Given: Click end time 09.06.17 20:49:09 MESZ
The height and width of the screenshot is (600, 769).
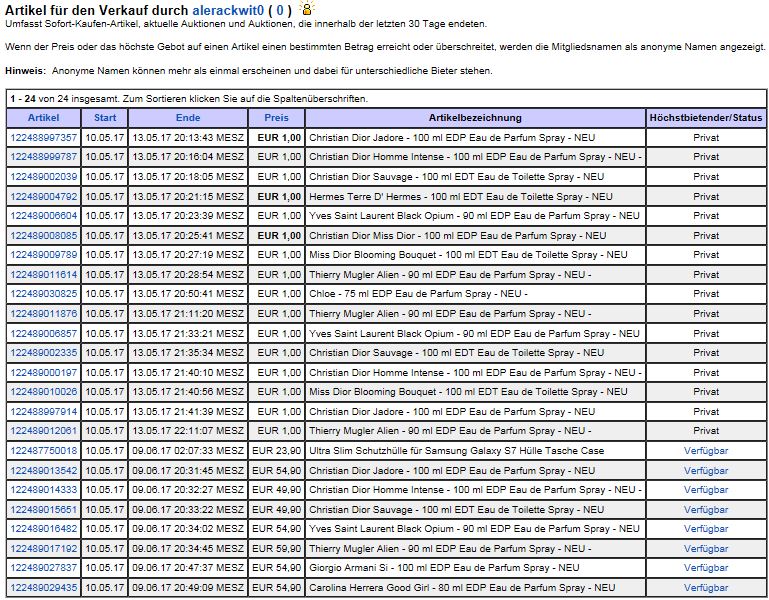Looking at the screenshot, I should pos(188,588).
